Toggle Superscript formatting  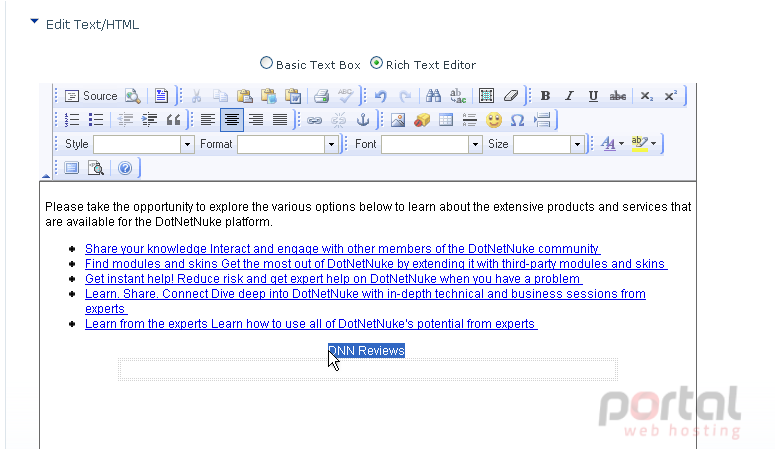[671, 96]
